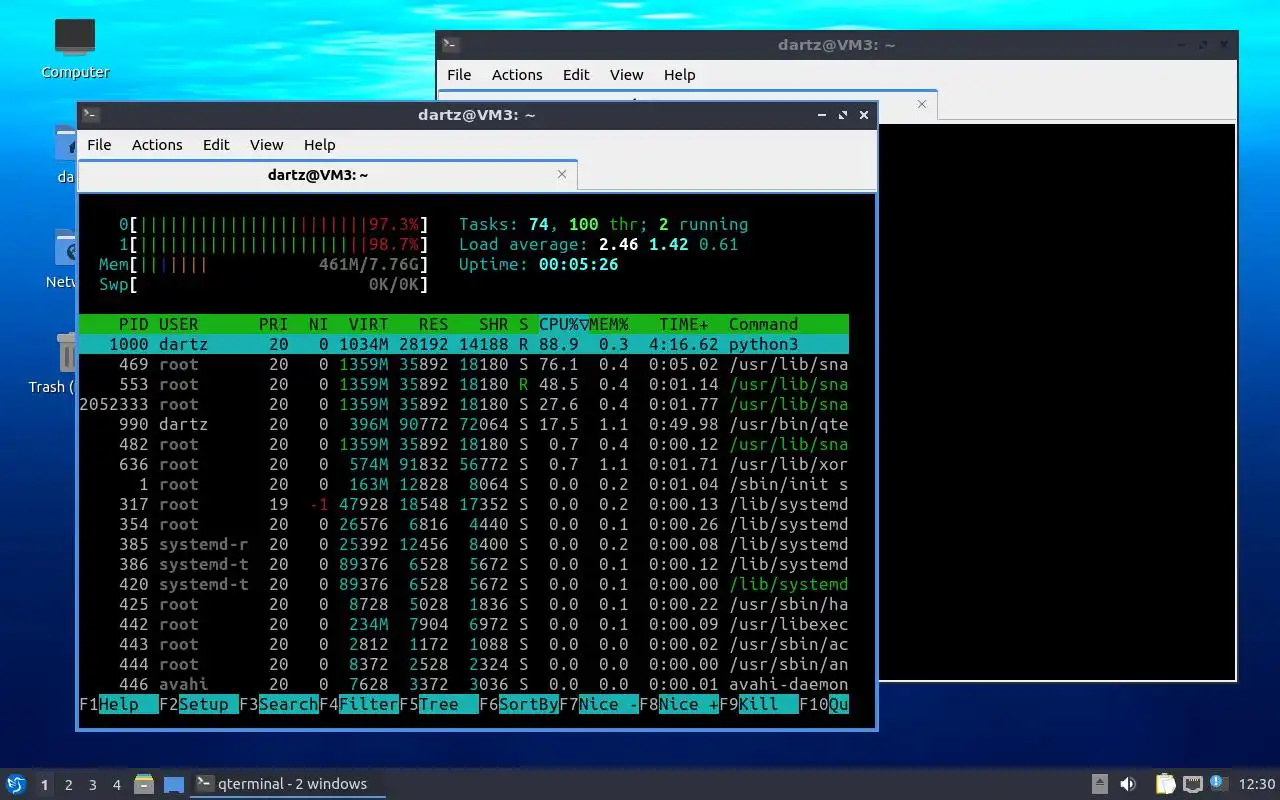Click the F9 Kill function in htop
The width and height of the screenshot is (1280, 800).
click(759, 704)
